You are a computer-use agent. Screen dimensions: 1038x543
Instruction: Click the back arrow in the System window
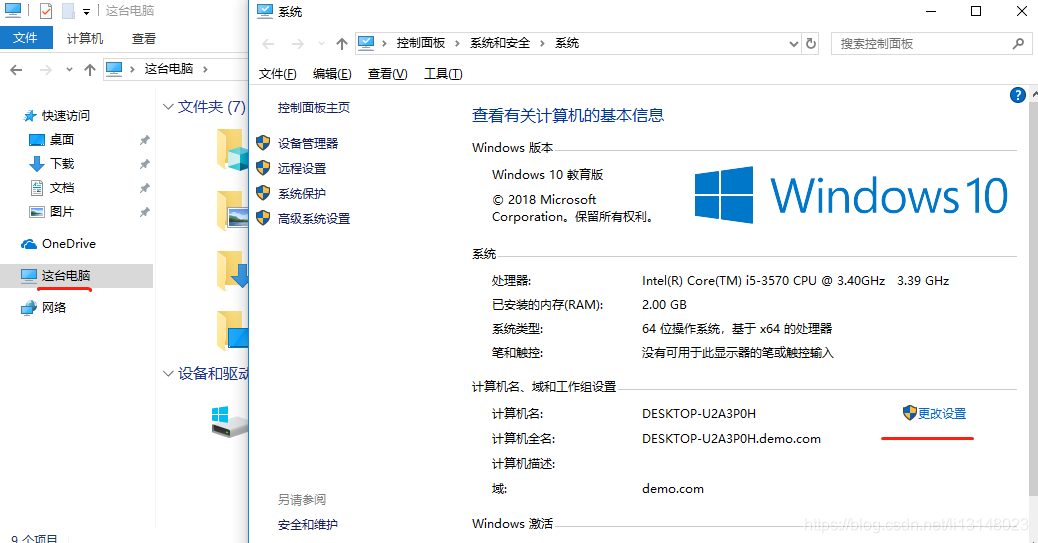(268, 44)
